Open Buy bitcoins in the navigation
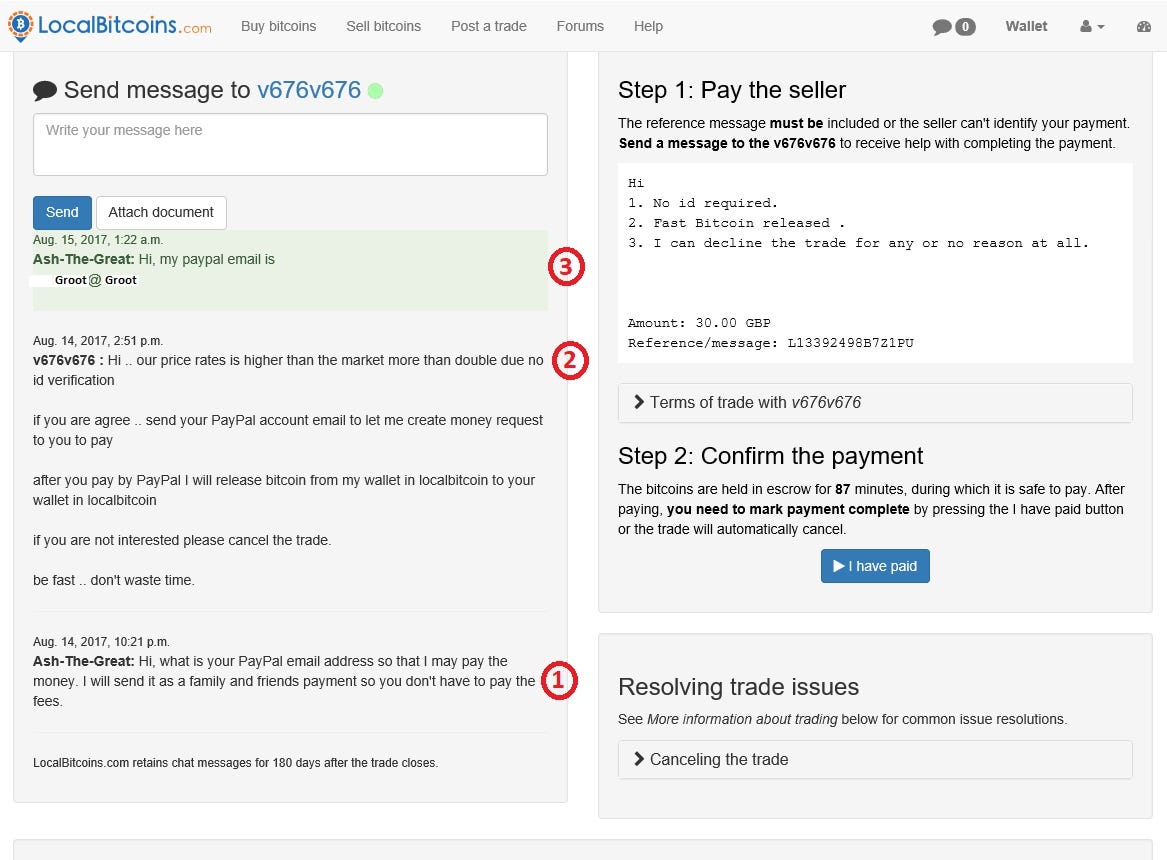 click(x=278, y=26)
